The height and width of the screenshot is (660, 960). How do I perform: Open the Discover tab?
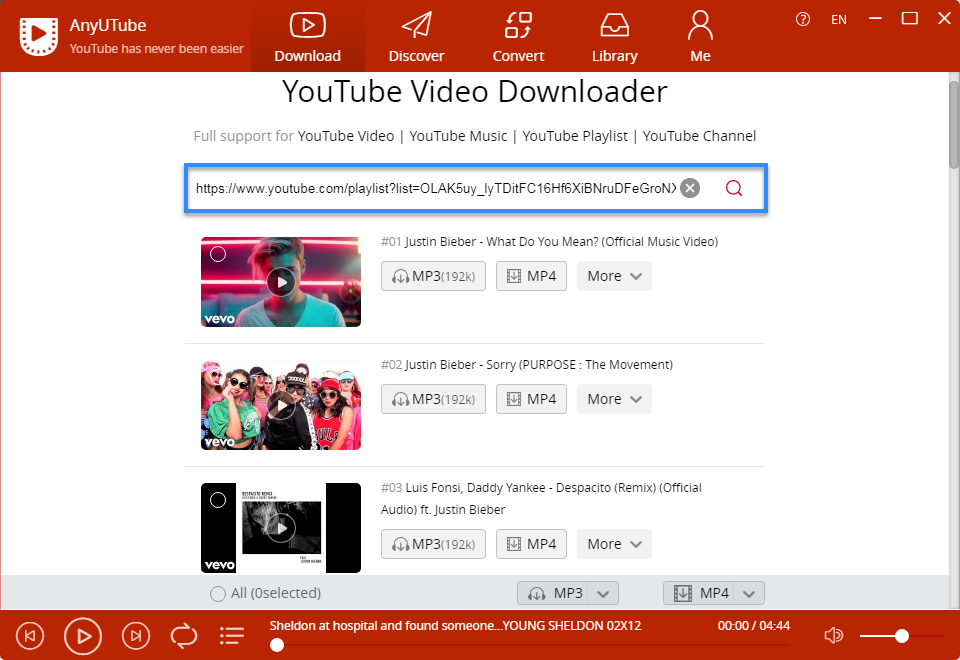416,37
